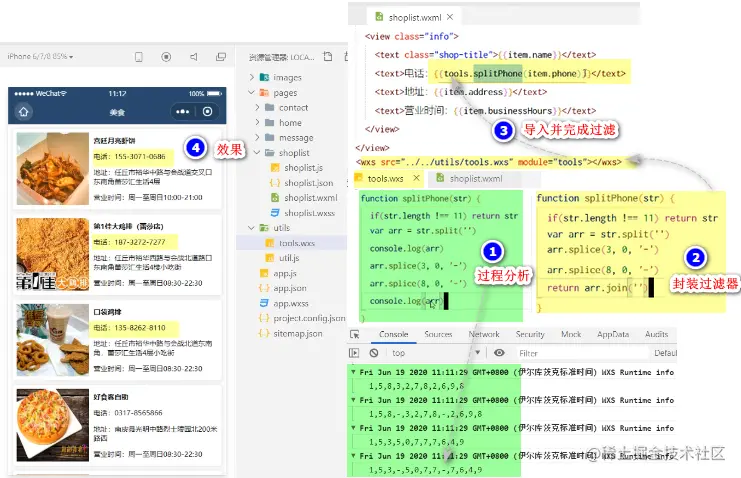Click the phone rotate device icon
This screenshot has width=741, height=478.
click(x=138, y=57)
